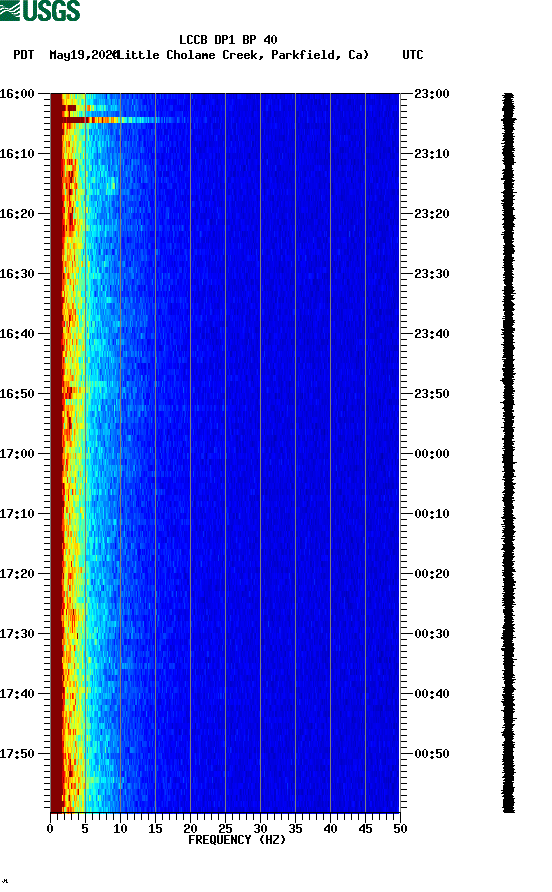Click the USGS logo

[x=40, y=10]
